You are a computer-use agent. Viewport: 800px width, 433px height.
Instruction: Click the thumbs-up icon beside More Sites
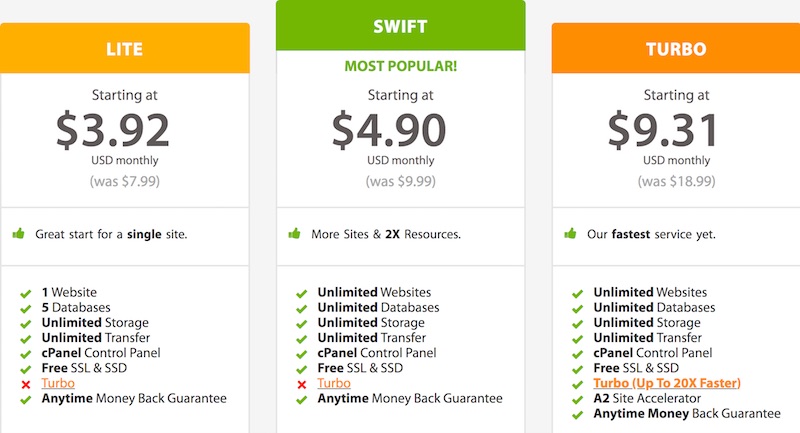click(294, 234)
